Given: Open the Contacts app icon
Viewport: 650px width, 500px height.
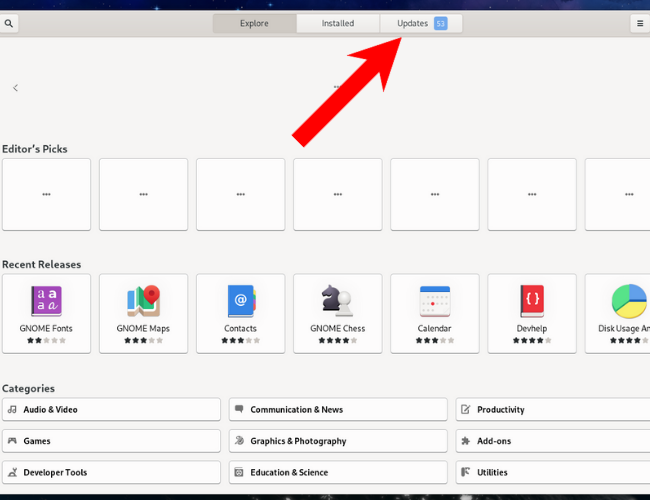Looking at the screenshot, I should pos(240,301).
